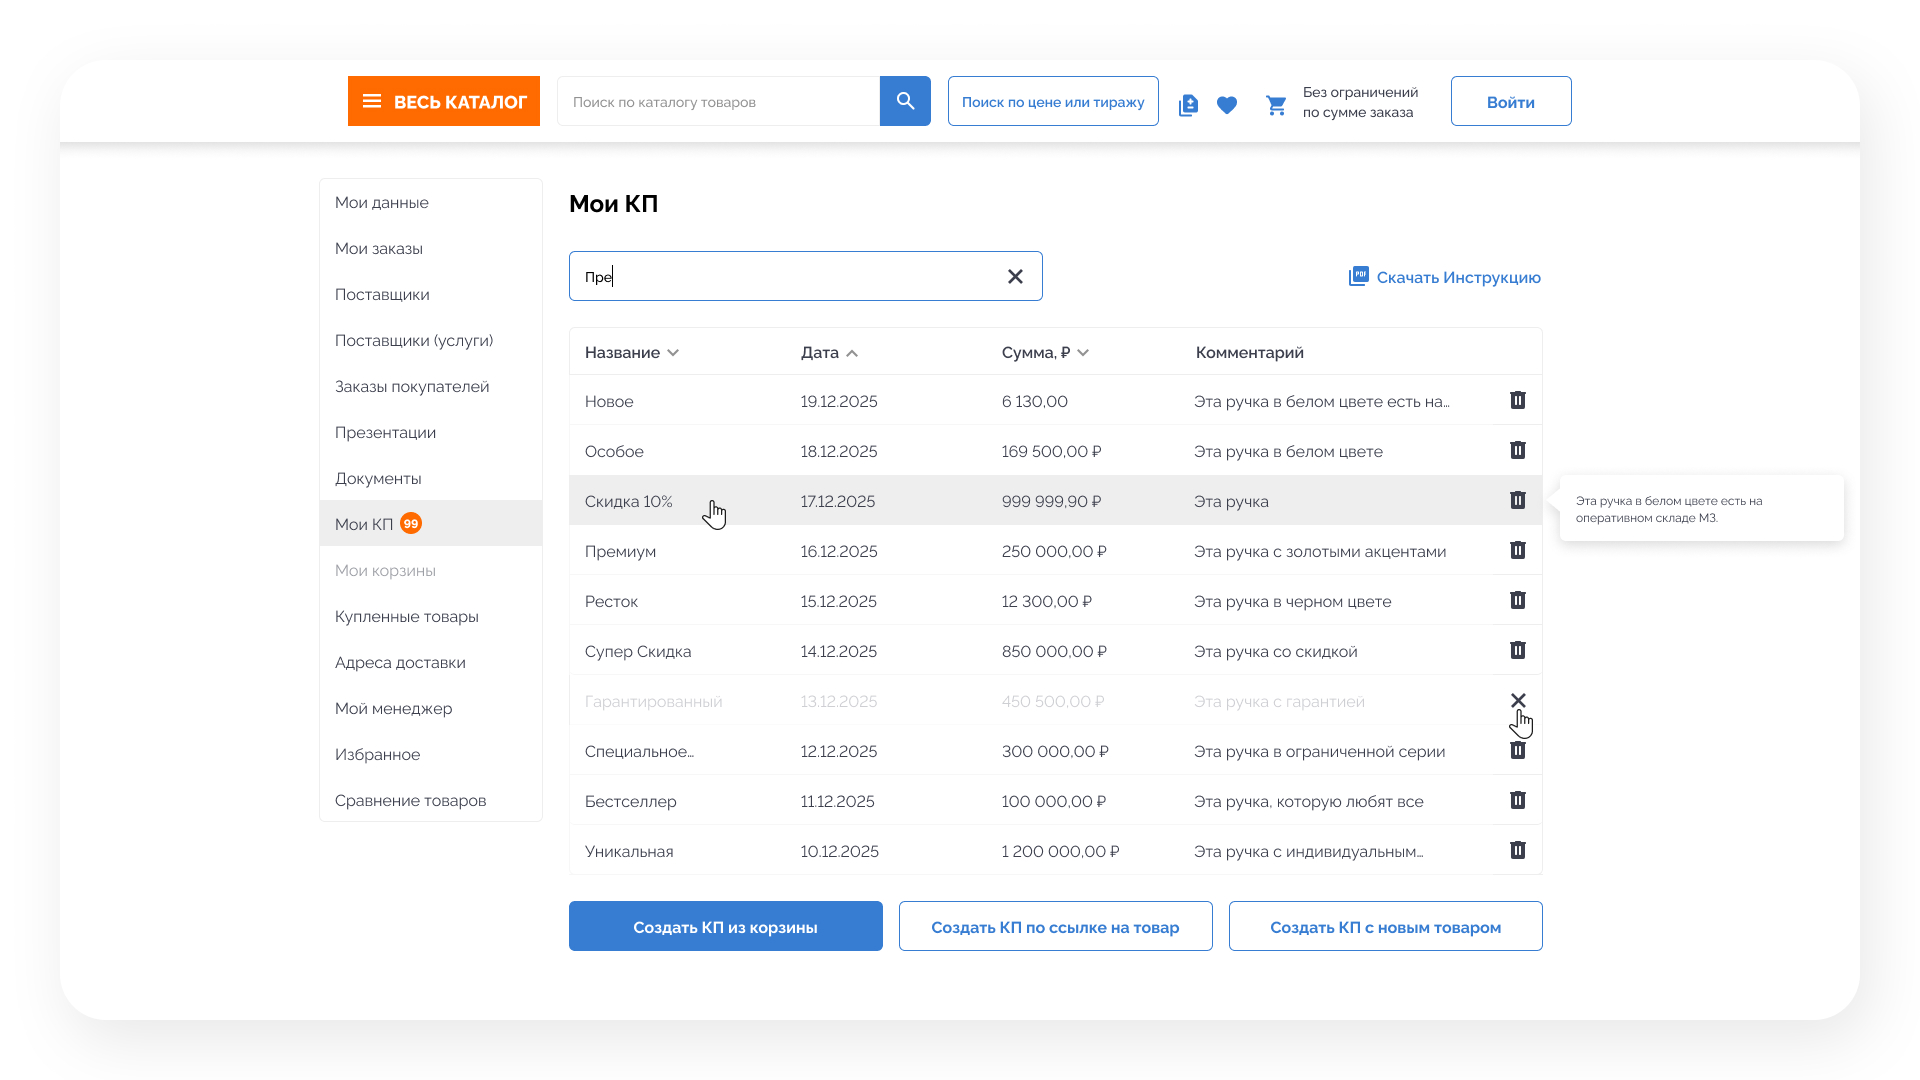Open the 'Особое' КП row name

coord(614,451)
